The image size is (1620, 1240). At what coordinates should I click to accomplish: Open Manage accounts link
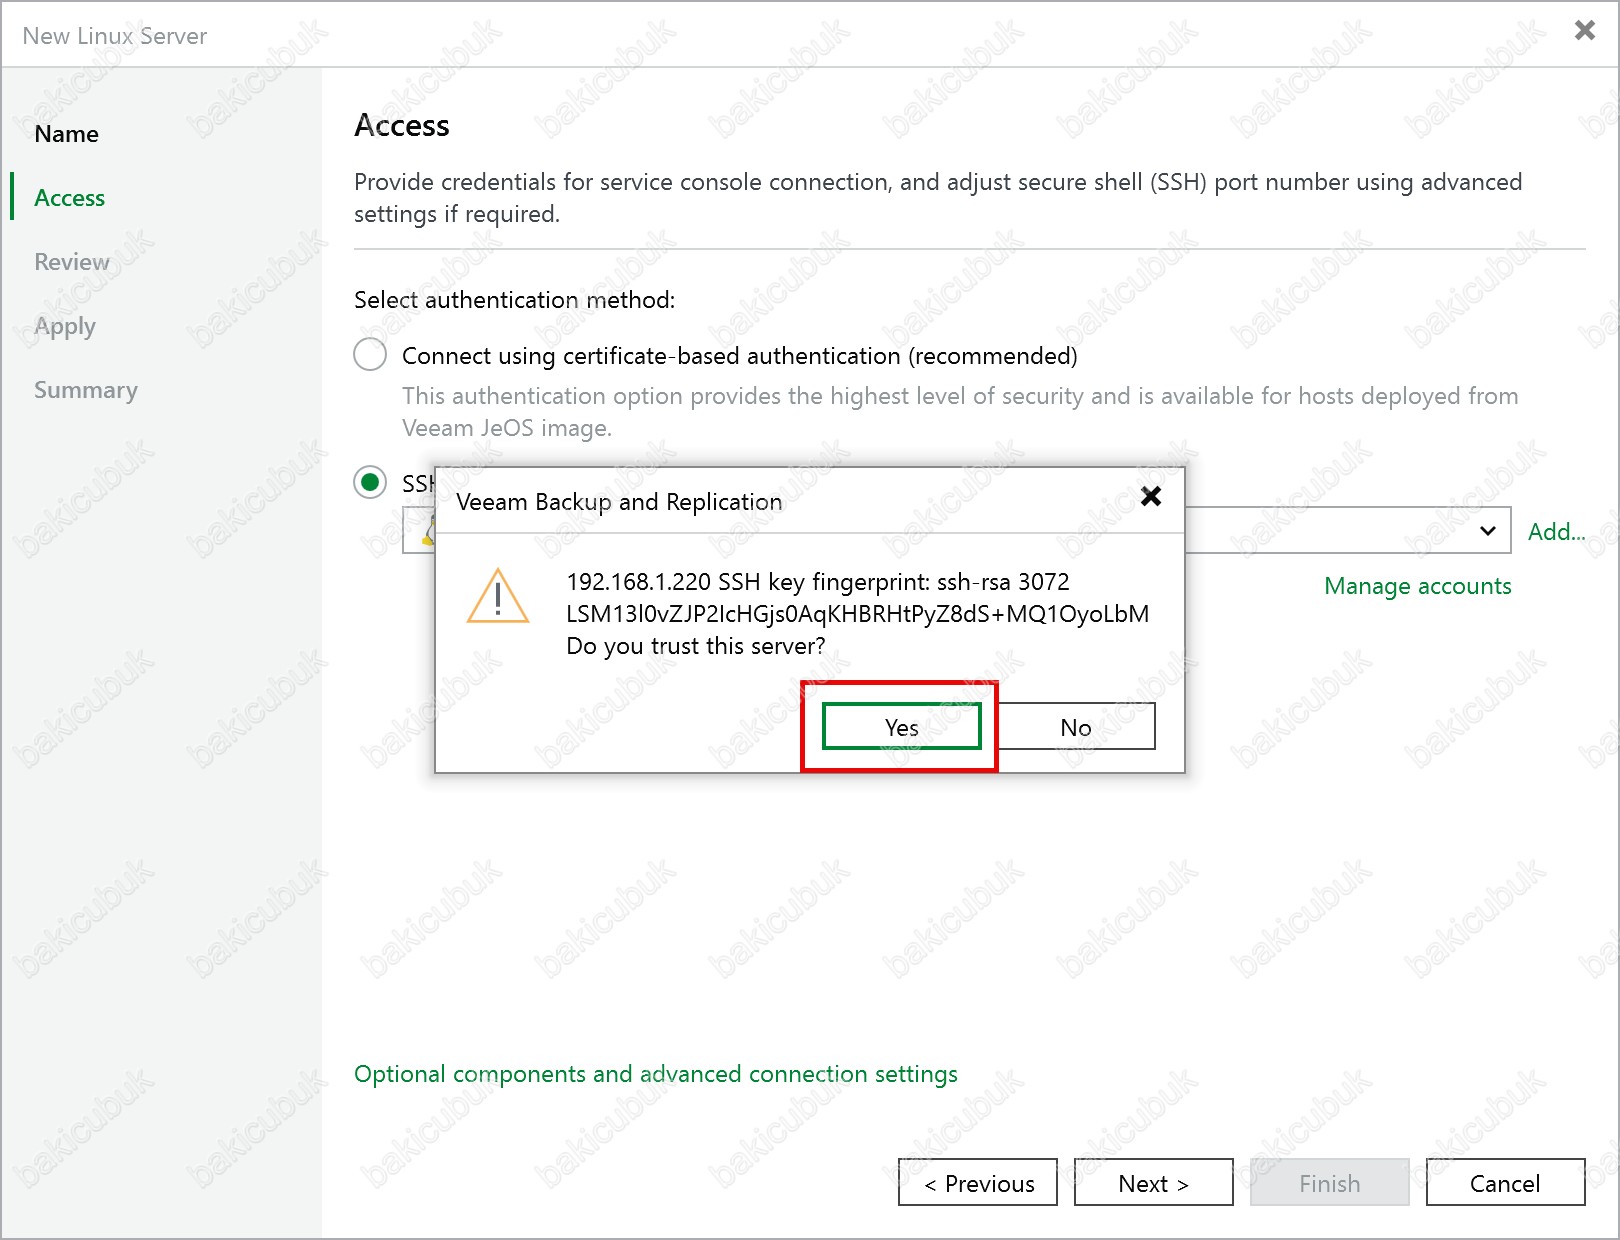point(1417,586)
